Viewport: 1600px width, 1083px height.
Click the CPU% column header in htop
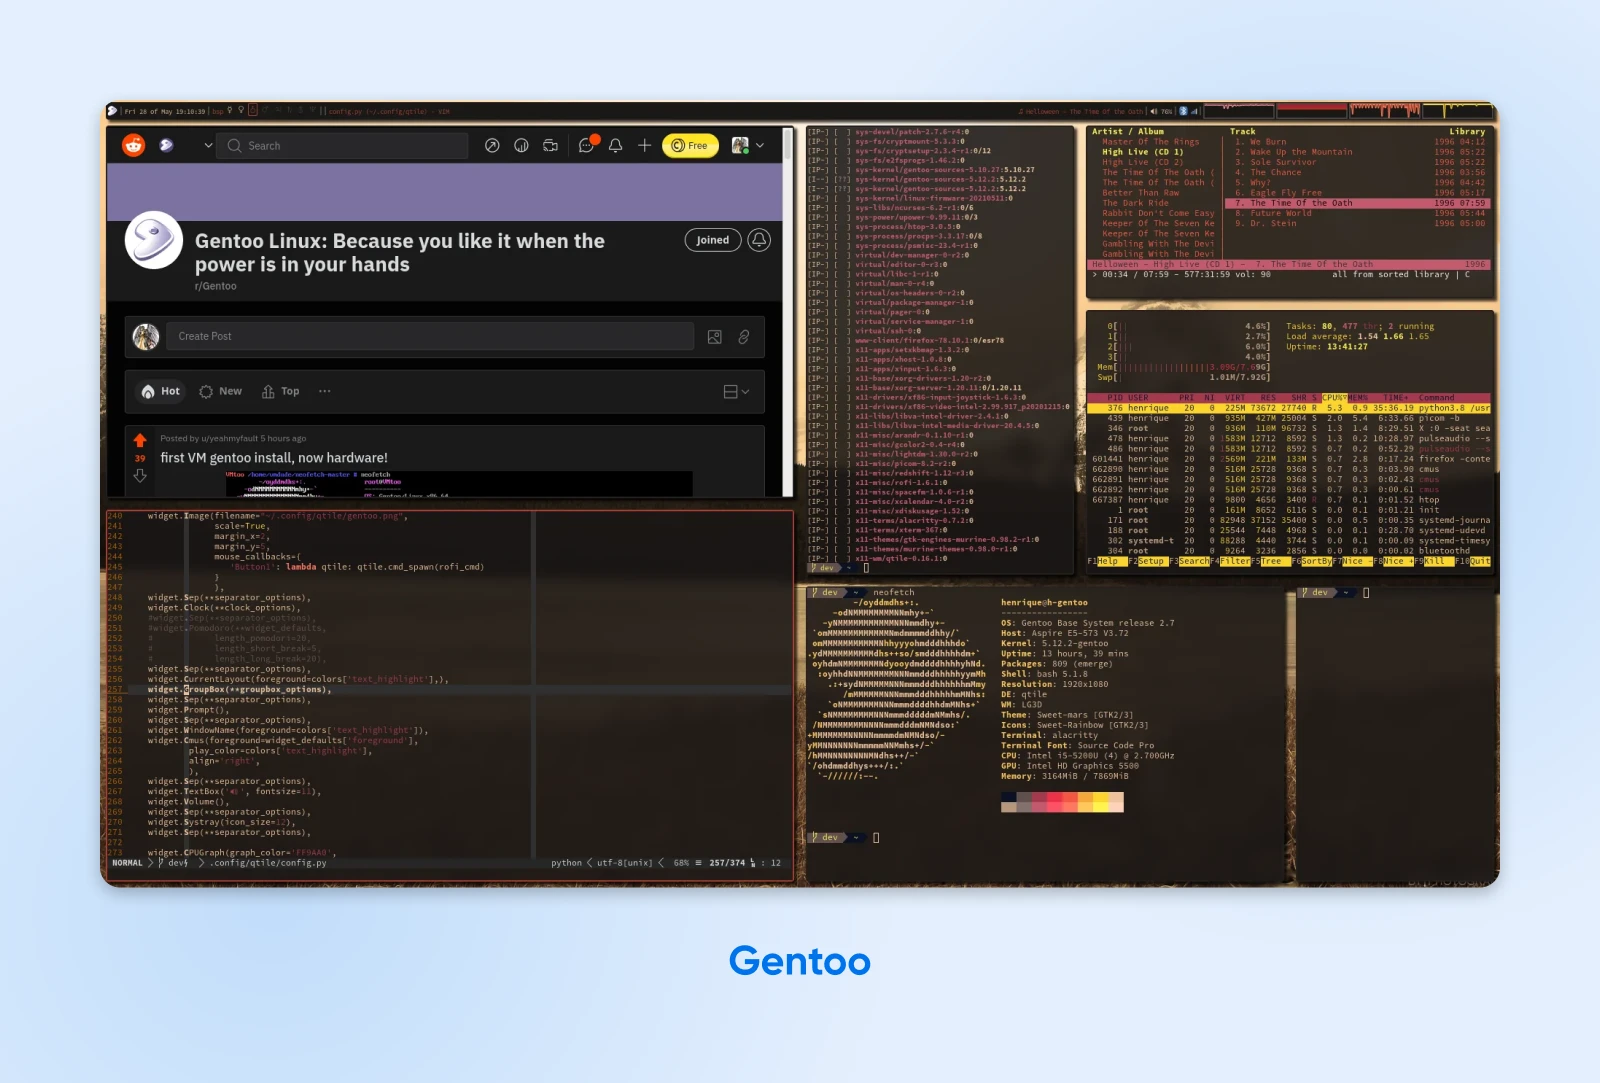pos(1334,397)
